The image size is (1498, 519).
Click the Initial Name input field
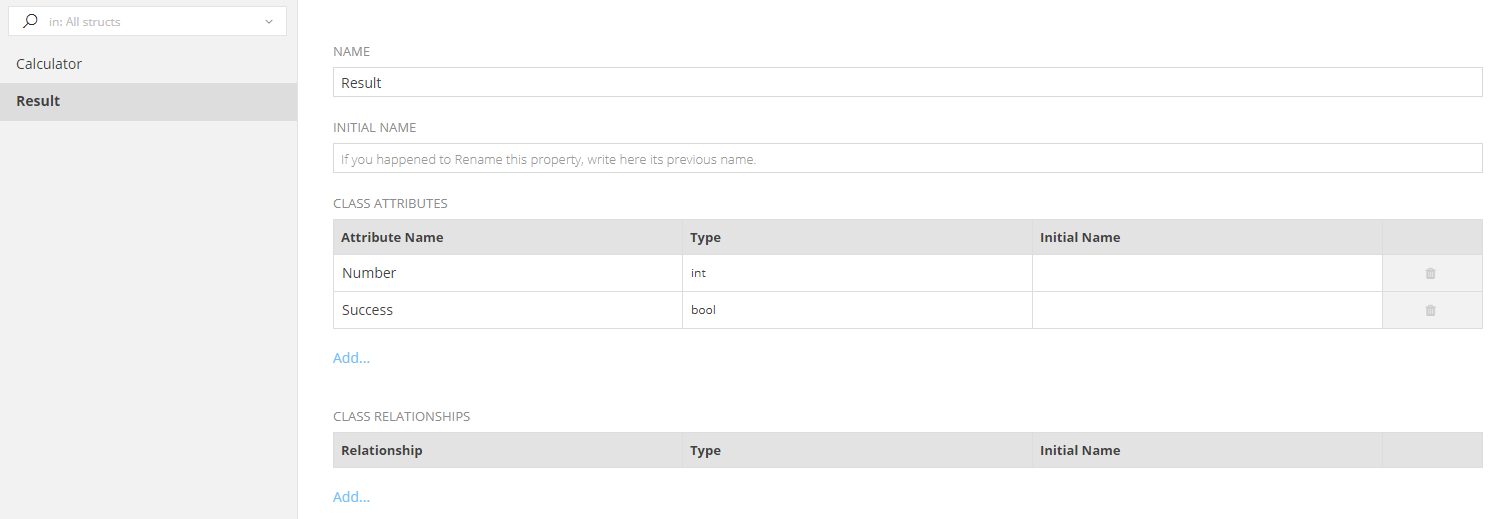click(x=906, y=159)
